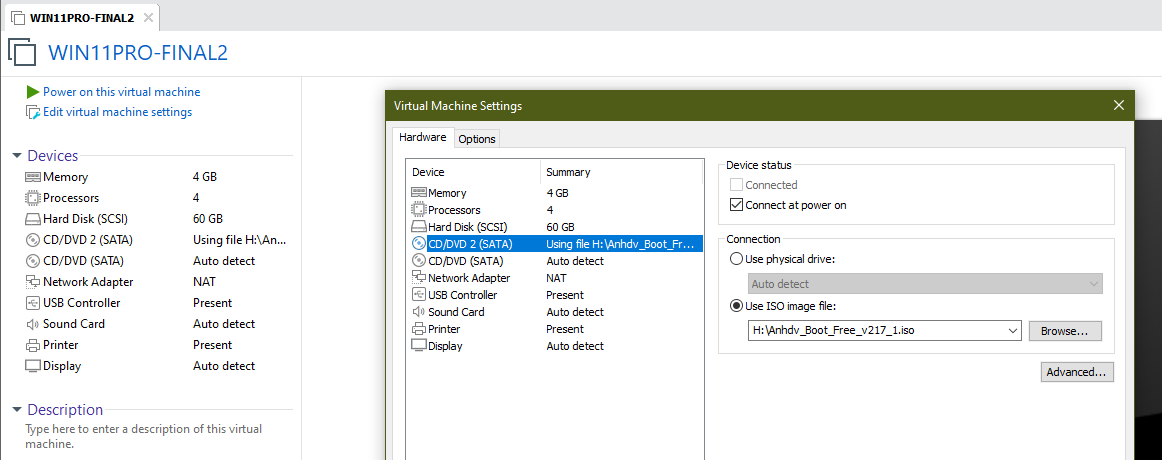The width and height of the screenshot is (1162, 460).
Task: Click the Memory icon in settings hardware list
Action: pyautogui.click(x=419, y=193)
